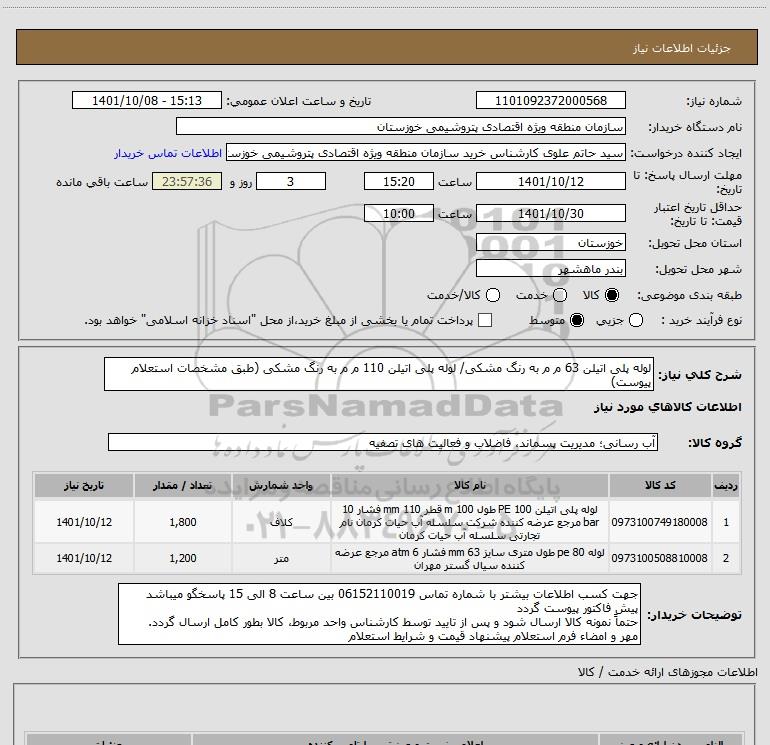This screenshot has height=745, width=770.
Task: Click response deadline date 1401/10/12 field
Action: pos(550,181)
